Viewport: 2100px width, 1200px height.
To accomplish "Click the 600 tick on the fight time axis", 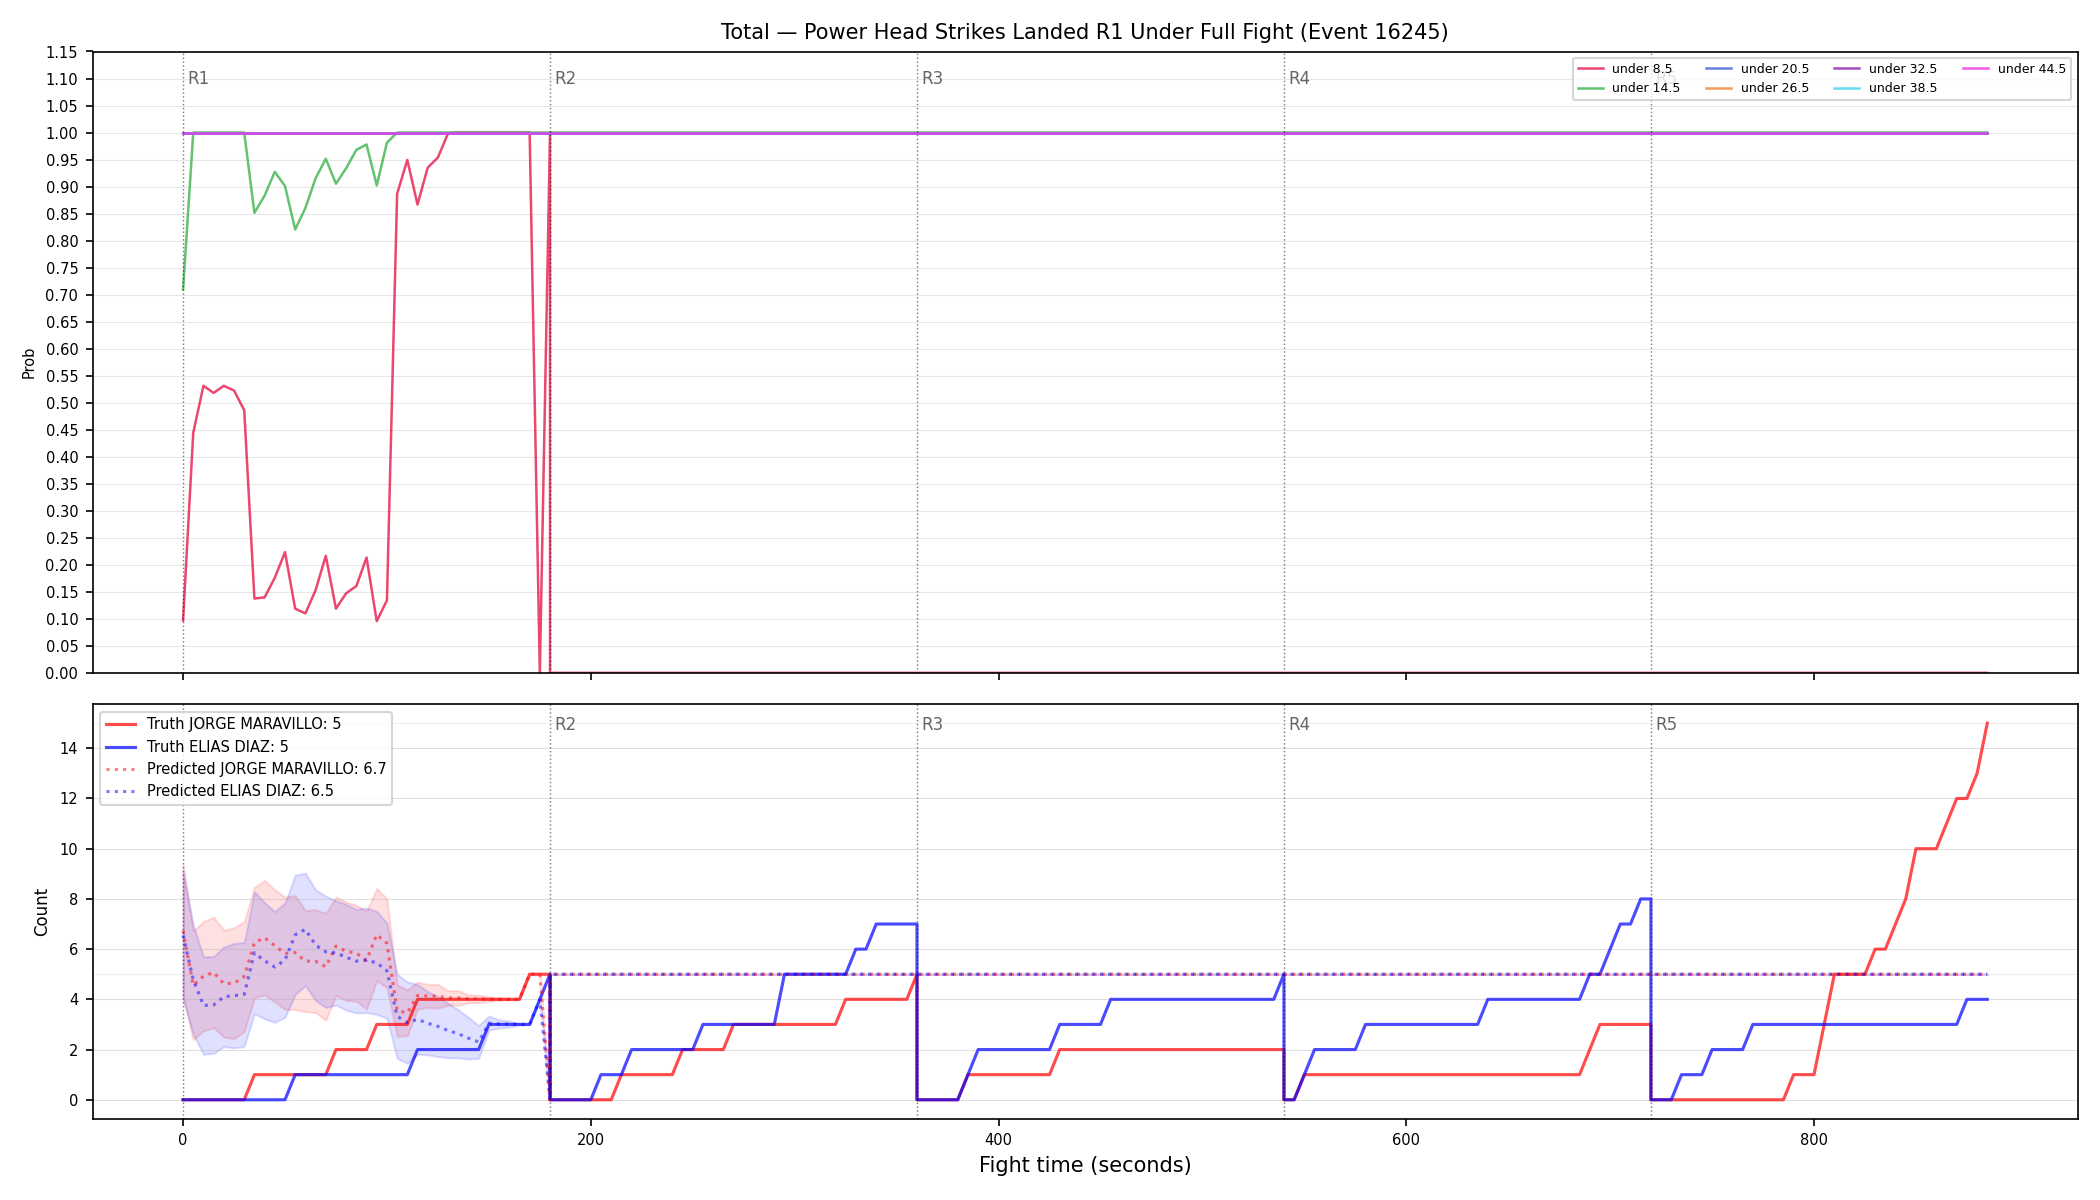I will click(x=1406, y=1138).
